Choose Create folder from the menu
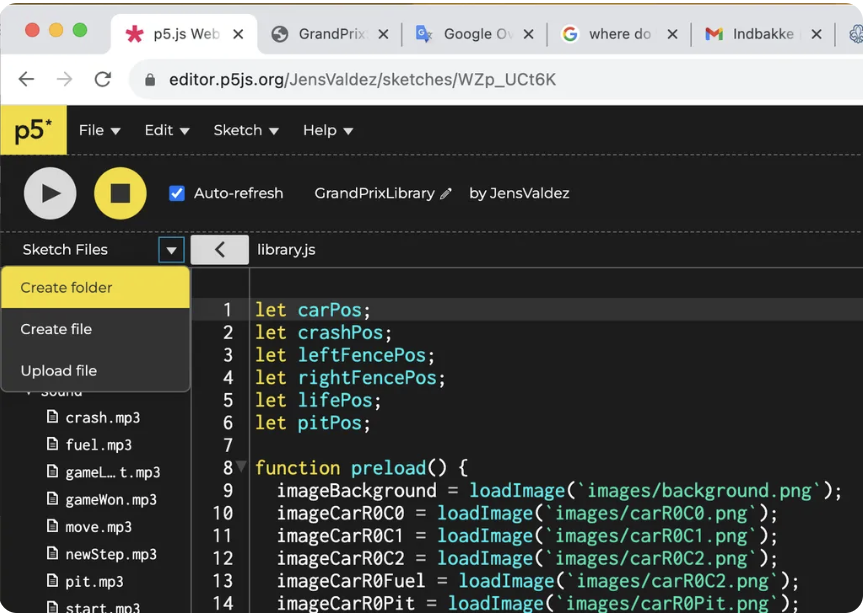The image size is (864, 614). click(x=67, y=288)
